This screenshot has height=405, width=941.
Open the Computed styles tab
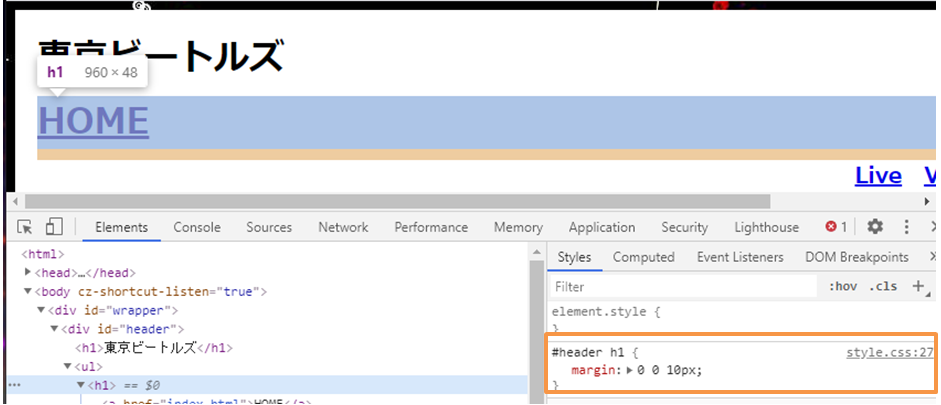(643, 257)
